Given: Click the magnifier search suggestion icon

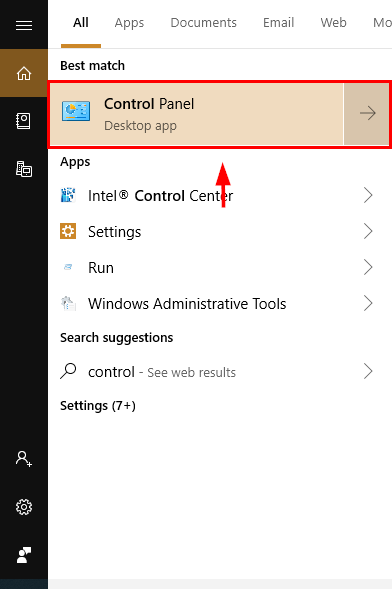Looking at the screenshot, I should (68, 371).
